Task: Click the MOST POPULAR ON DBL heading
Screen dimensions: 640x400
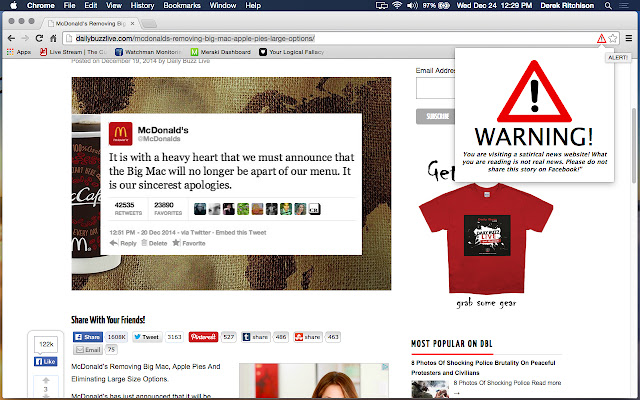Action: click(452, 344)
